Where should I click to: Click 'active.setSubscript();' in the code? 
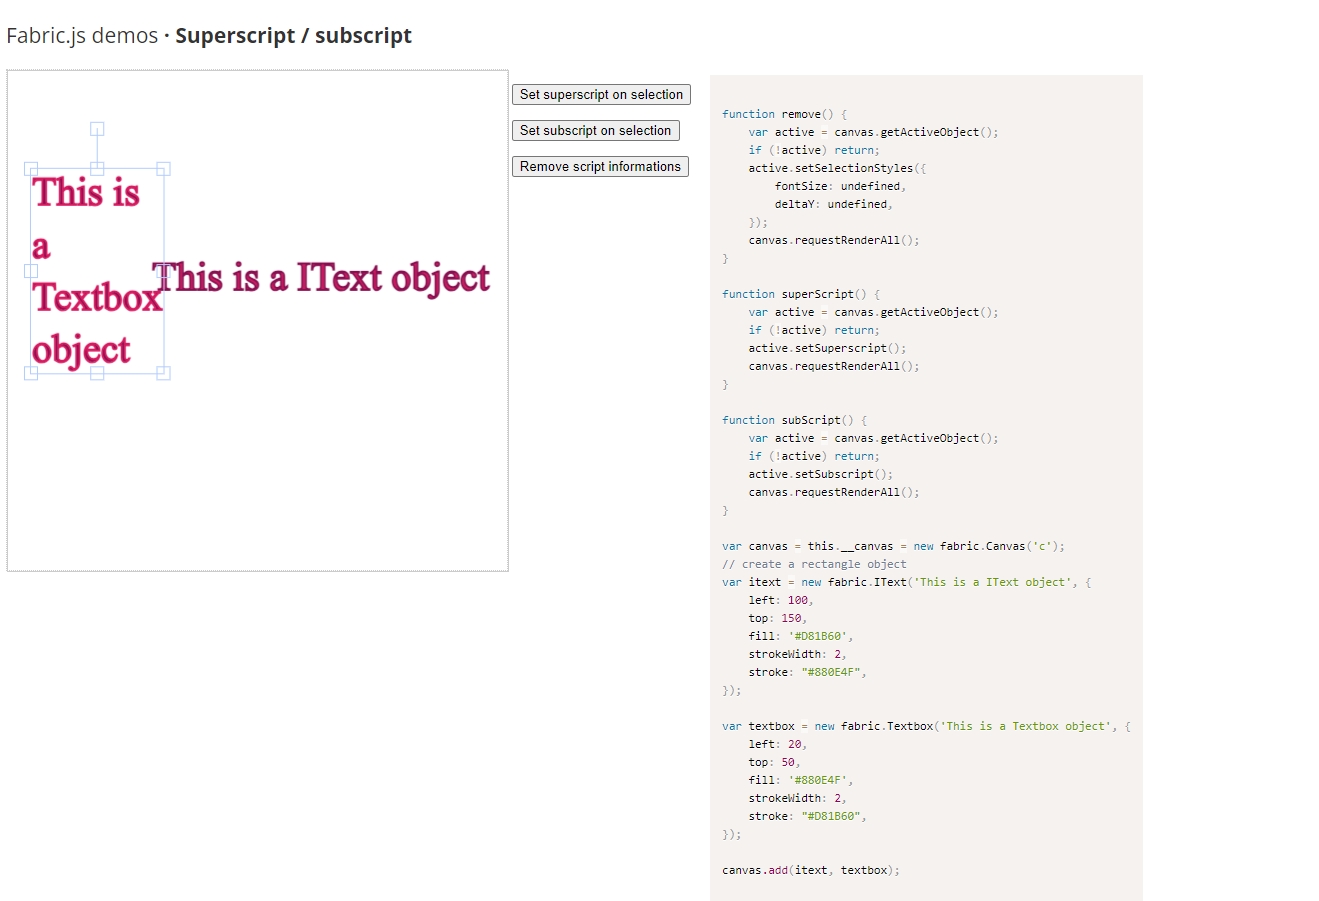821,474
